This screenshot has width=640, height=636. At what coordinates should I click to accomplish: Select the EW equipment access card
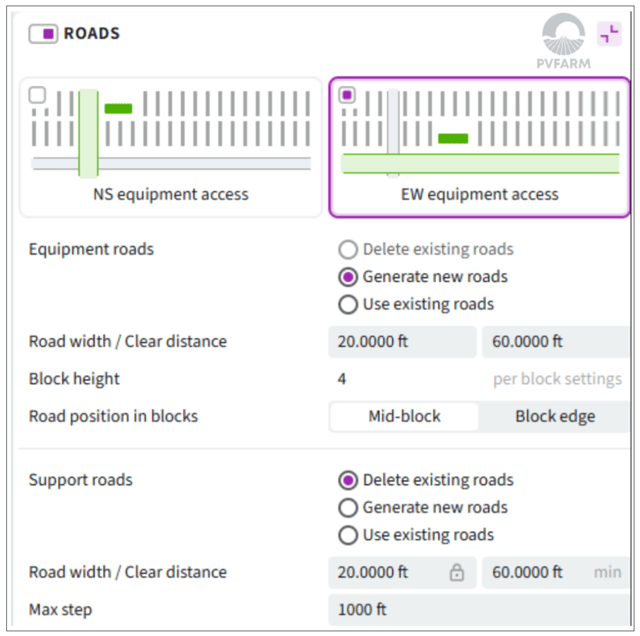tap(480, 147)
